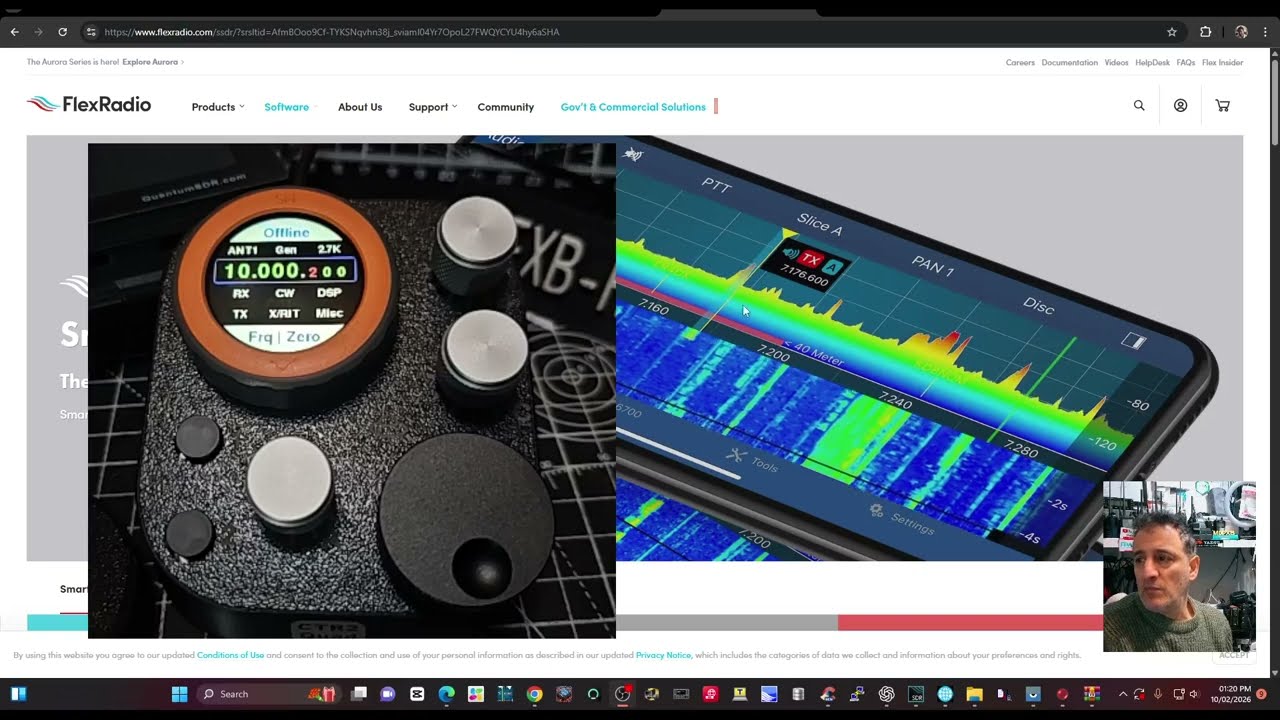Open the user account icon
This screenshot has height=720, width=1280.
(x=1181, y=105)
